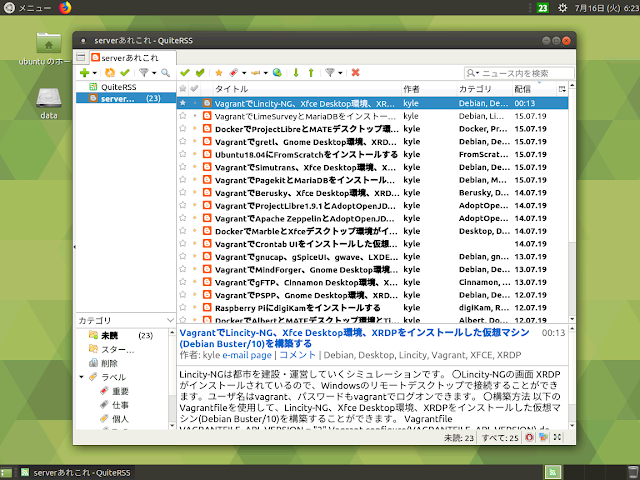
Task: Toggle star on VagrantでLimeSurvey row
Action: (x=183, y=116)
